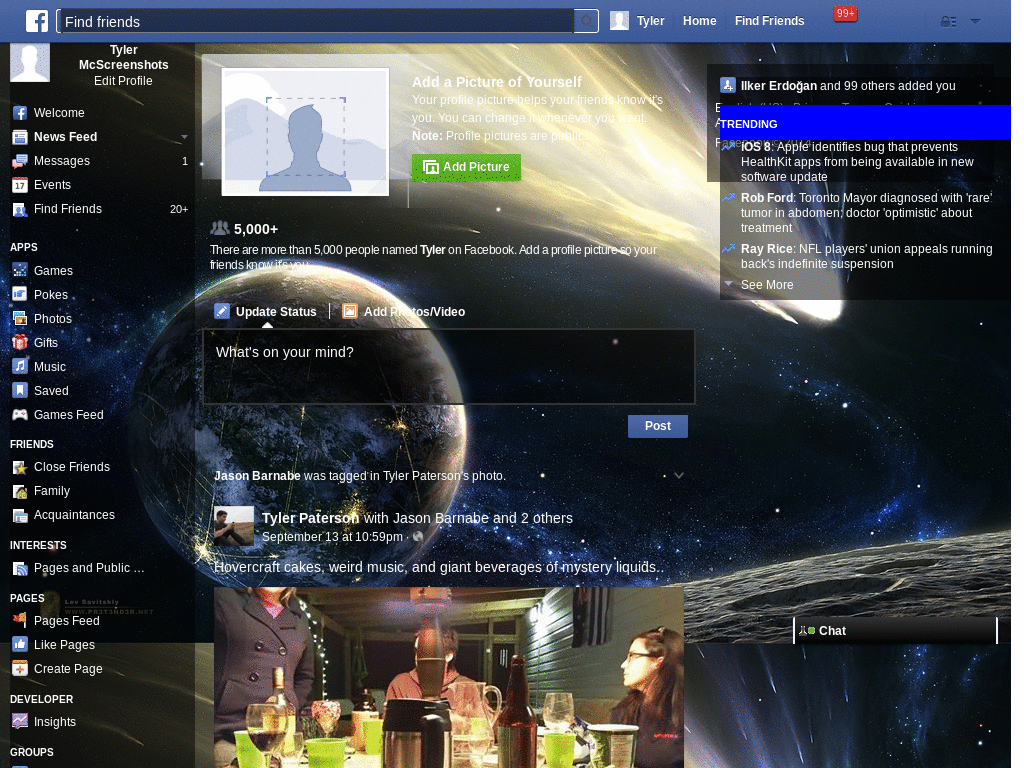Open privacy shortcuts lock icon

coord(948,22)
